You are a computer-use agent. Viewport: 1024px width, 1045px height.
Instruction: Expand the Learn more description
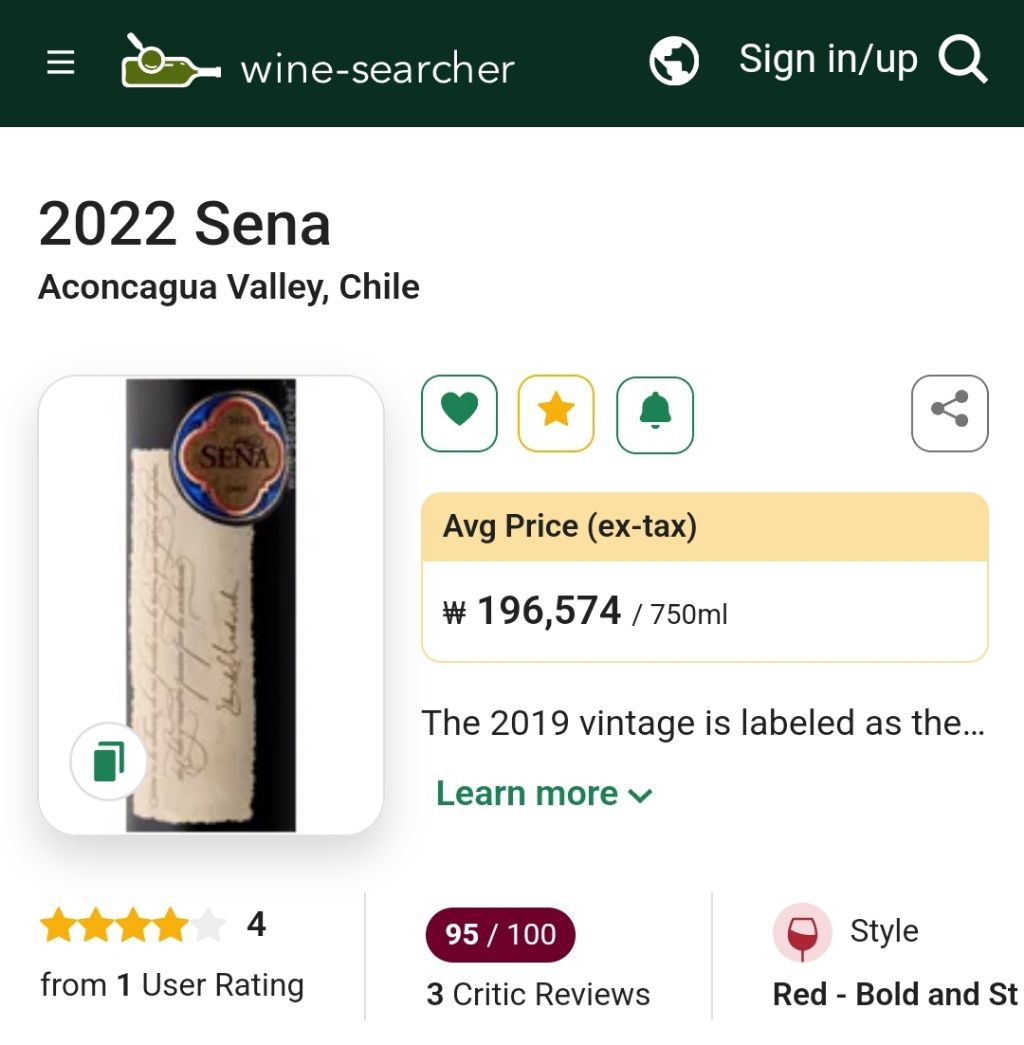coord(527,794)
